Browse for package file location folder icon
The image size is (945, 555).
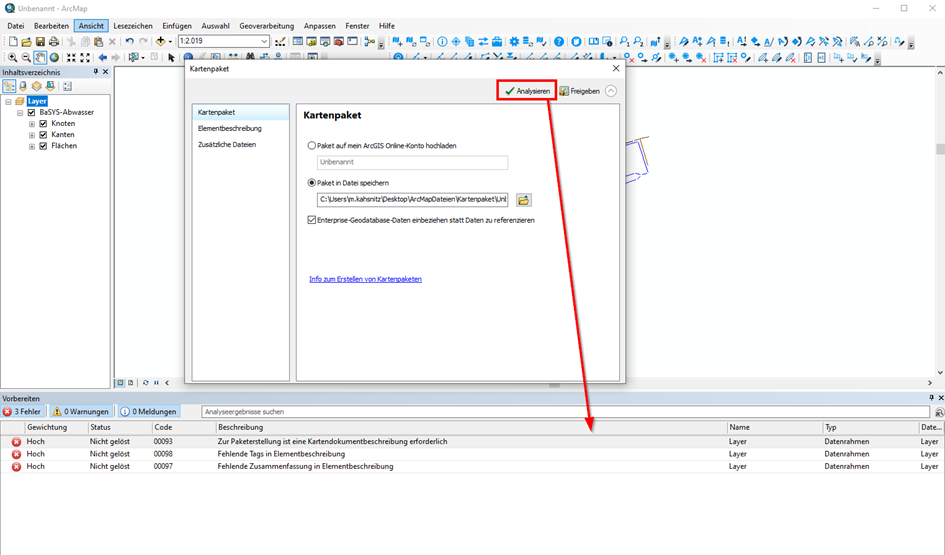(523, 200)
